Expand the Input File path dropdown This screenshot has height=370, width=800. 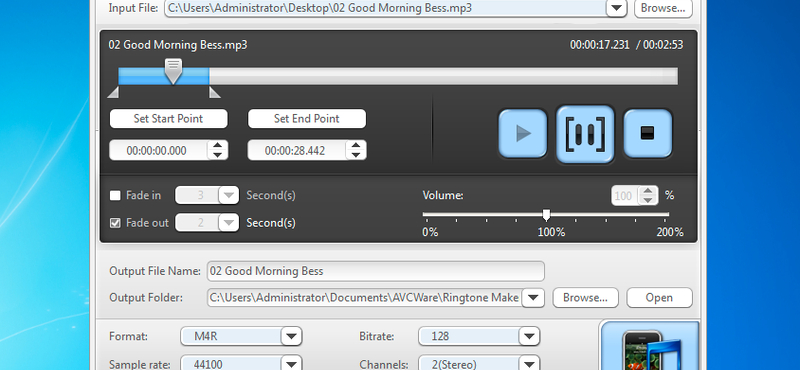[x=616, y=8]
